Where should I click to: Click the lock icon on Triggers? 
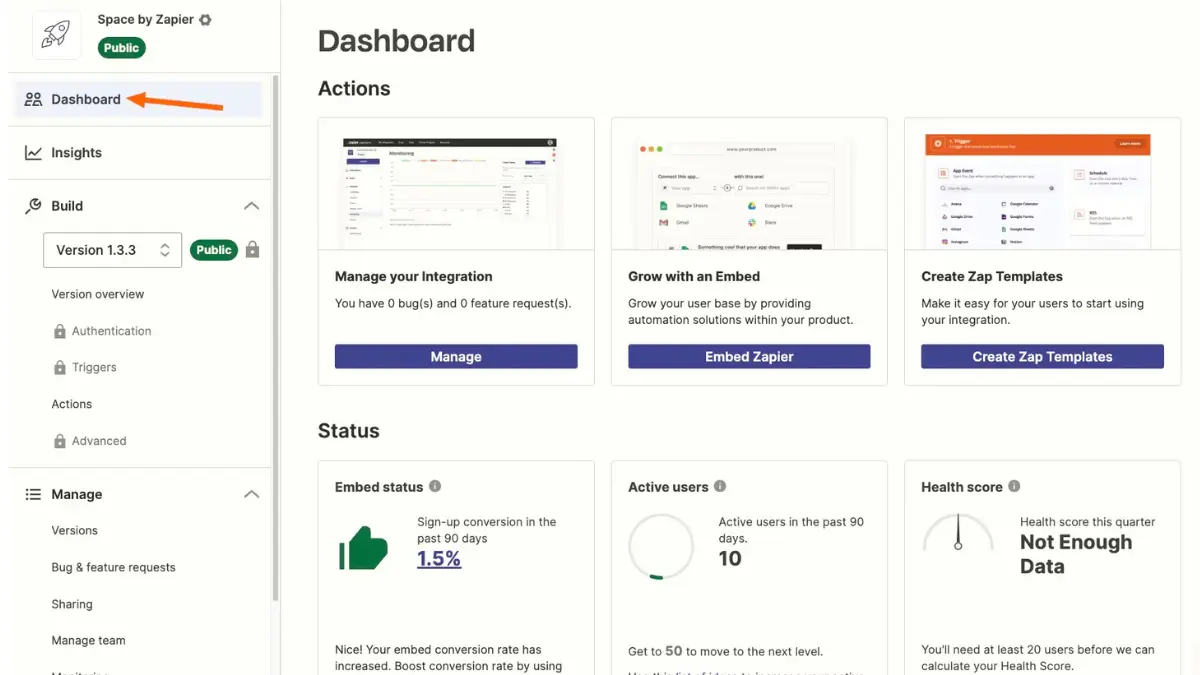(x=62, y=367)
